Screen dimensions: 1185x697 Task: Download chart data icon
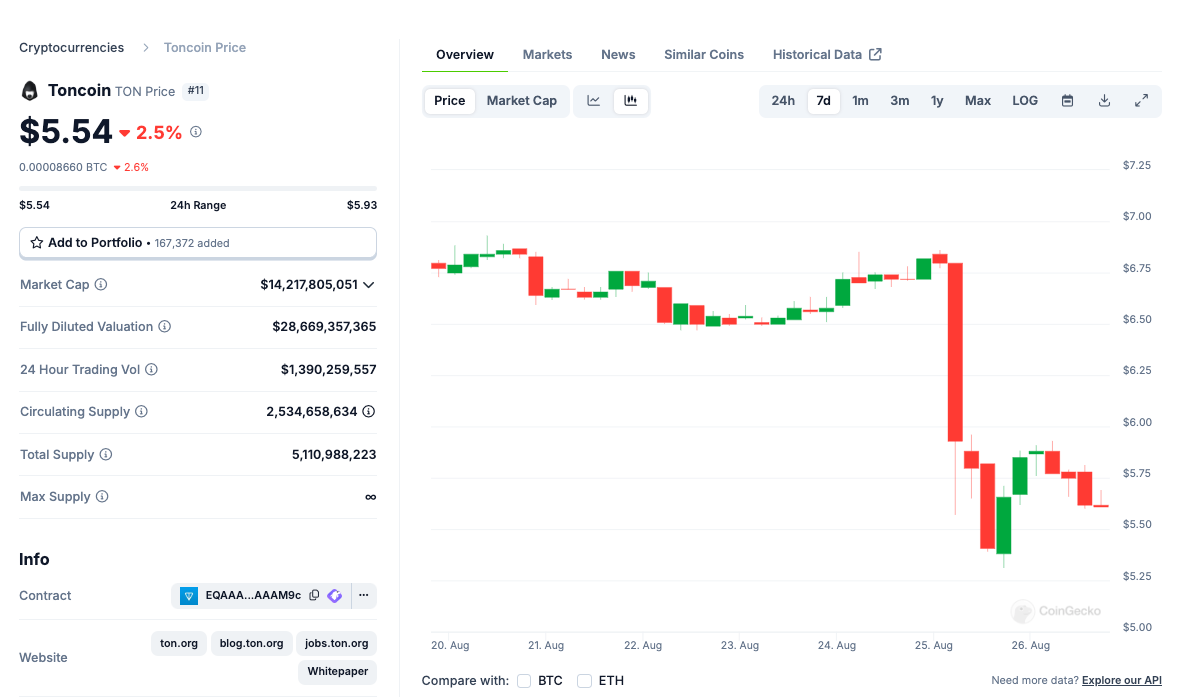(x=1104, y=101)
